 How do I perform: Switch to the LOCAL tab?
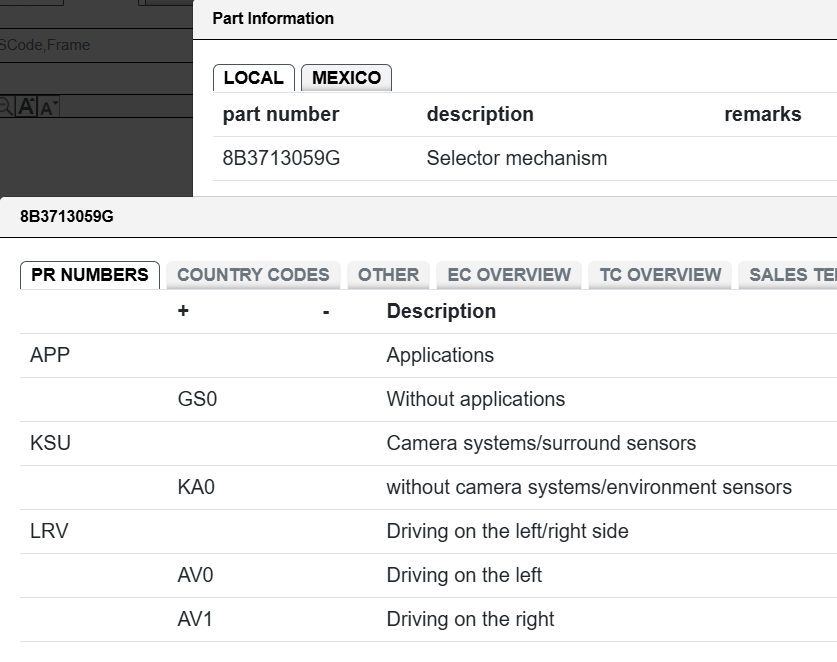coord(254,78)
